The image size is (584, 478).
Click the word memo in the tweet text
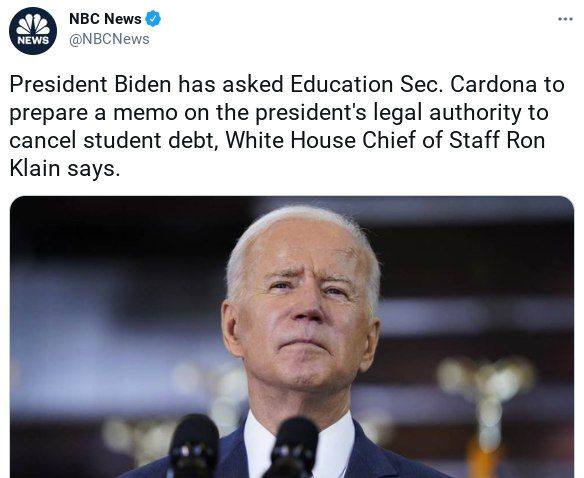coord(146,113)
